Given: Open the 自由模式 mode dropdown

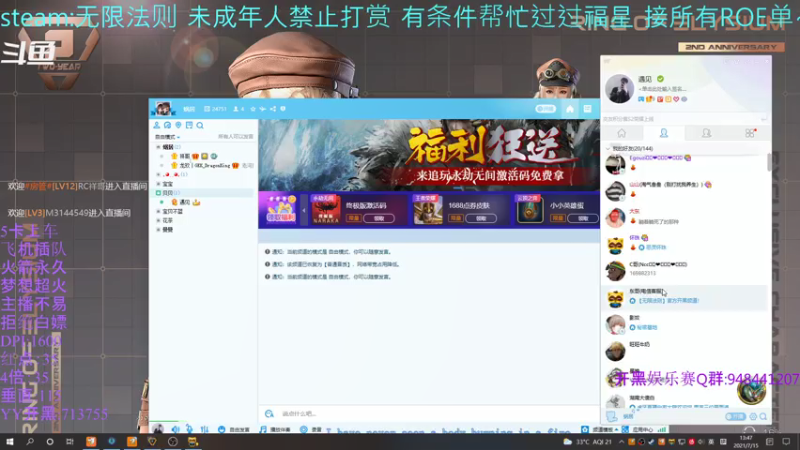Looking at the screenshot, I should click(x=167, y=137).
